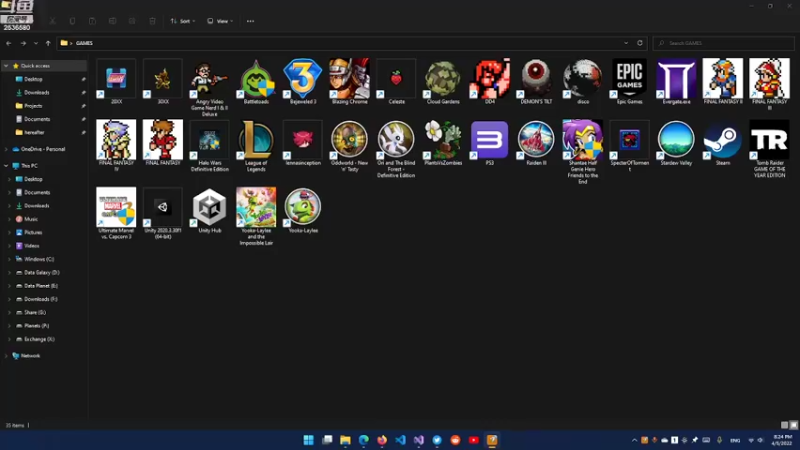Open the Share (G:) drive
This screenshot has height=450, width=800.
tap(35, 312)
